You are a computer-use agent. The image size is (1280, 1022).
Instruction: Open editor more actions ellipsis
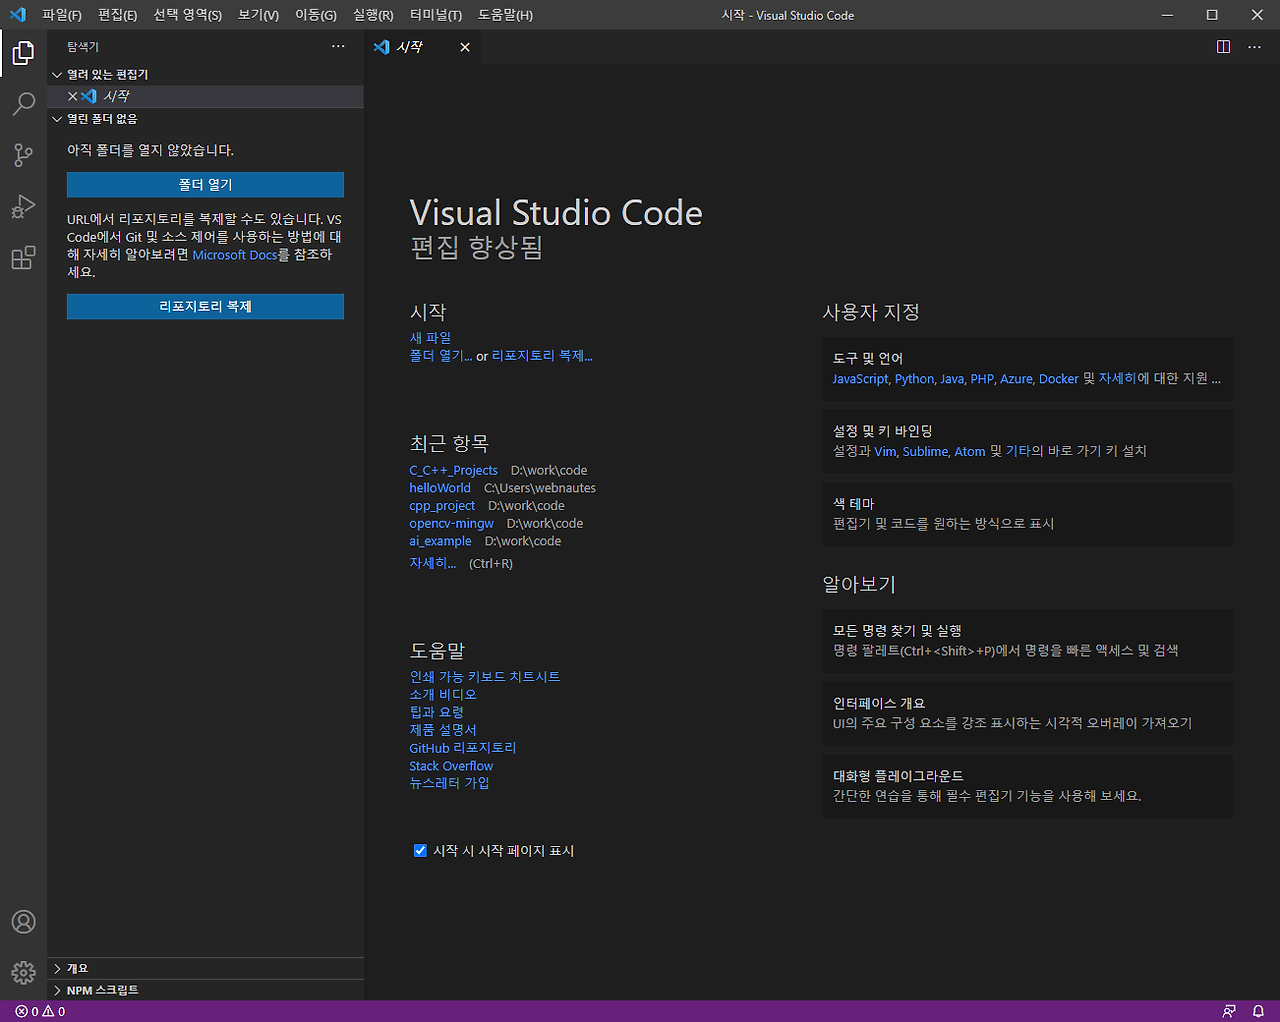click(x=1254, y=47)
